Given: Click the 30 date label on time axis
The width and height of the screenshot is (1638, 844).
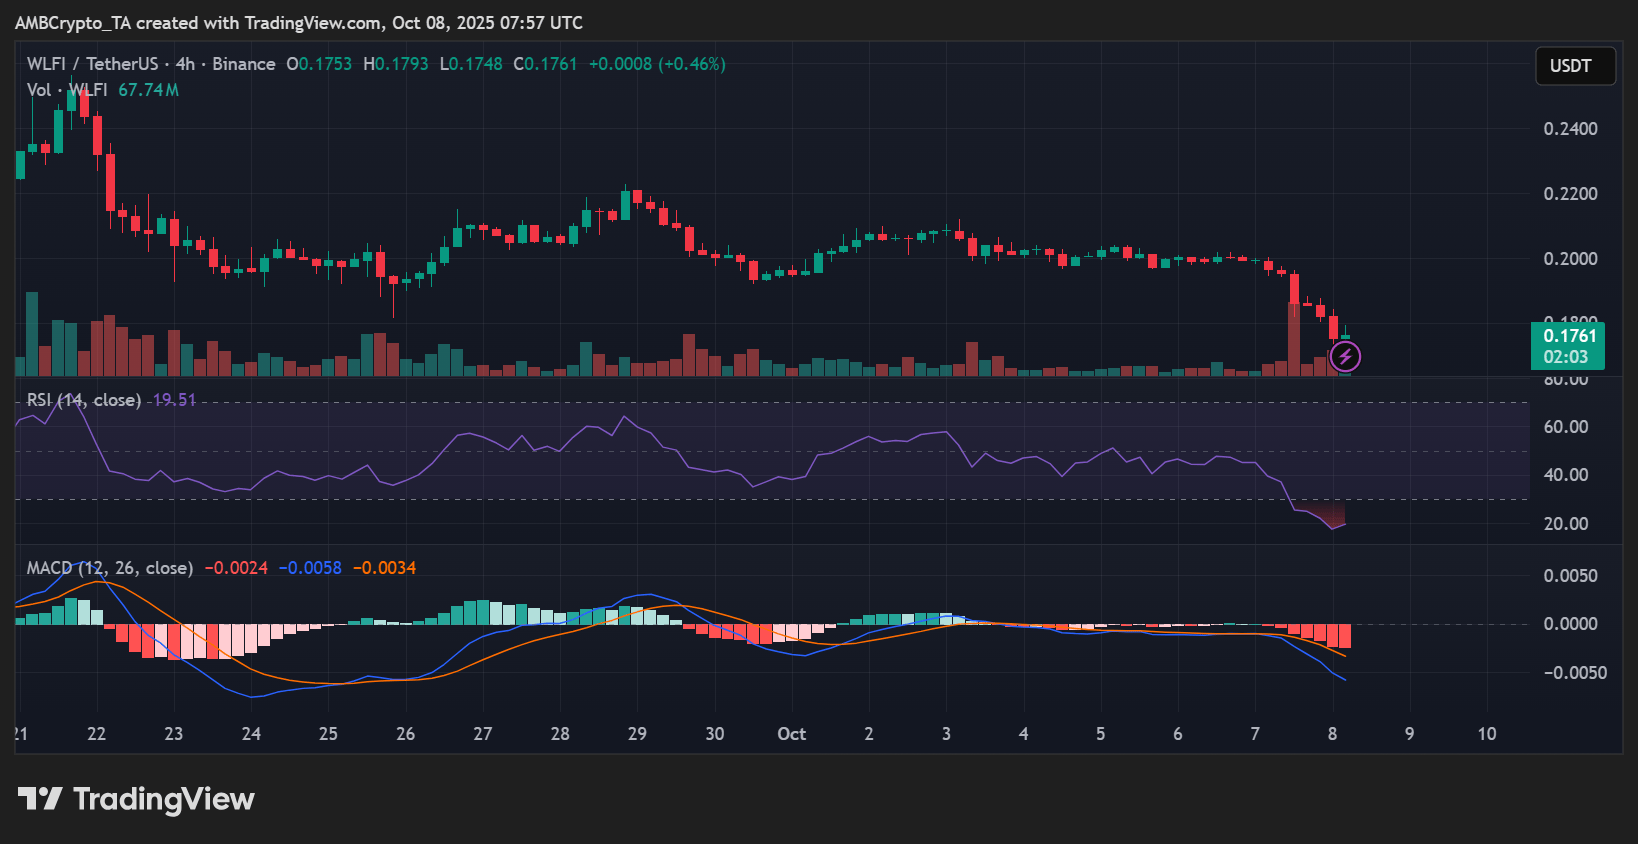Looking at the screenshot, I should click(714, 734).
